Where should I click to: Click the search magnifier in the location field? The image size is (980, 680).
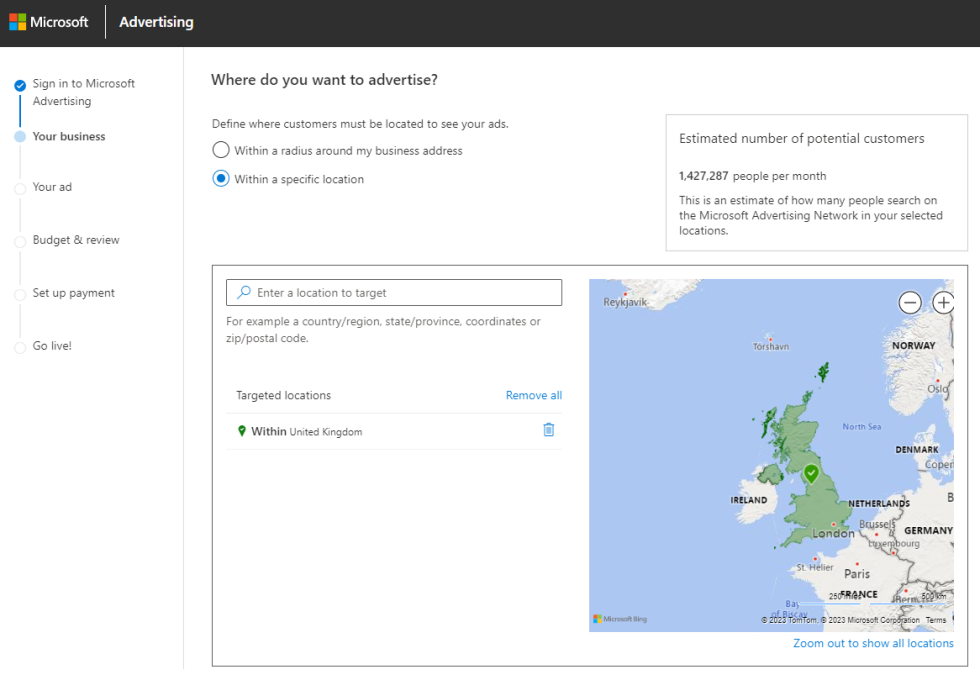point(243,292)
